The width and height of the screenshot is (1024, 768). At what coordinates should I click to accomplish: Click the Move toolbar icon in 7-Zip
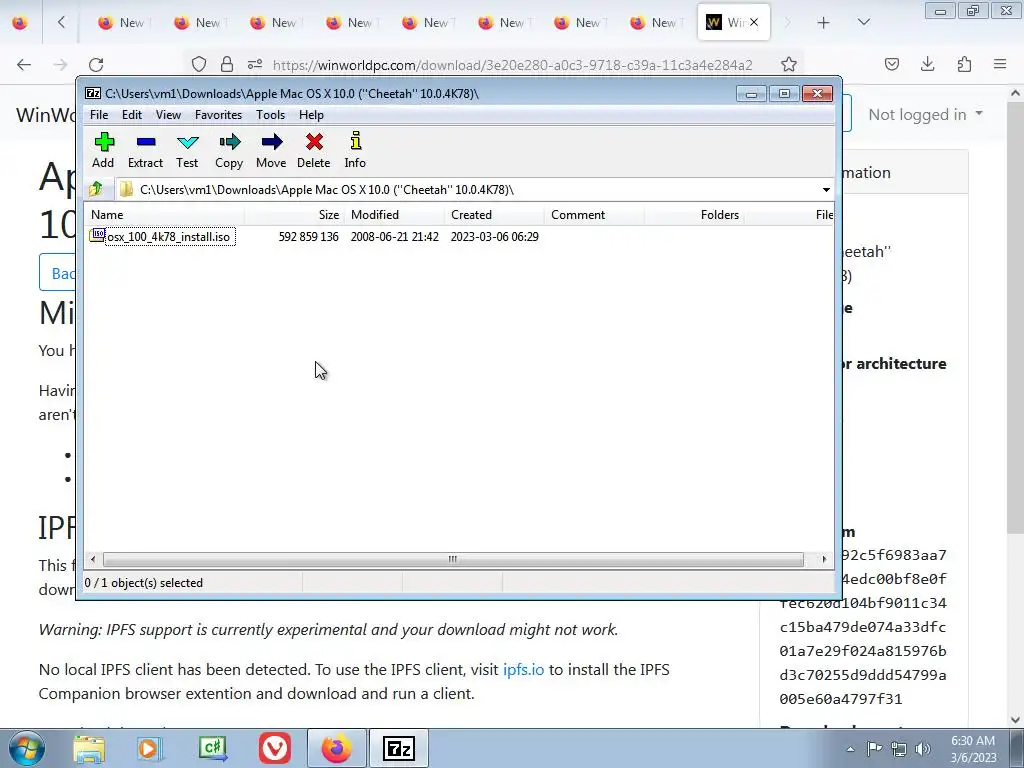point(271,150)
